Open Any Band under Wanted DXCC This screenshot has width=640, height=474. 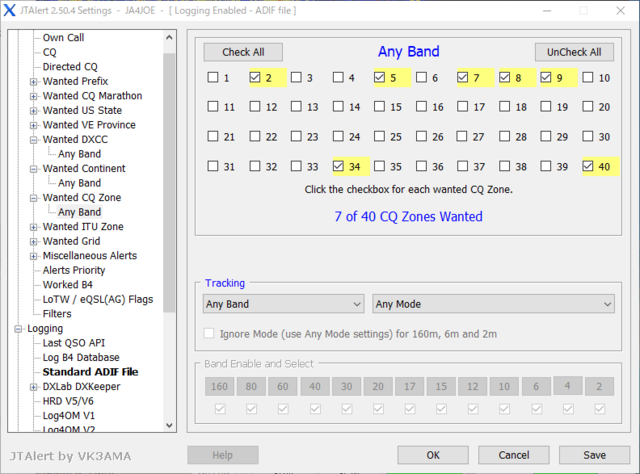click(x=80, y=154)
